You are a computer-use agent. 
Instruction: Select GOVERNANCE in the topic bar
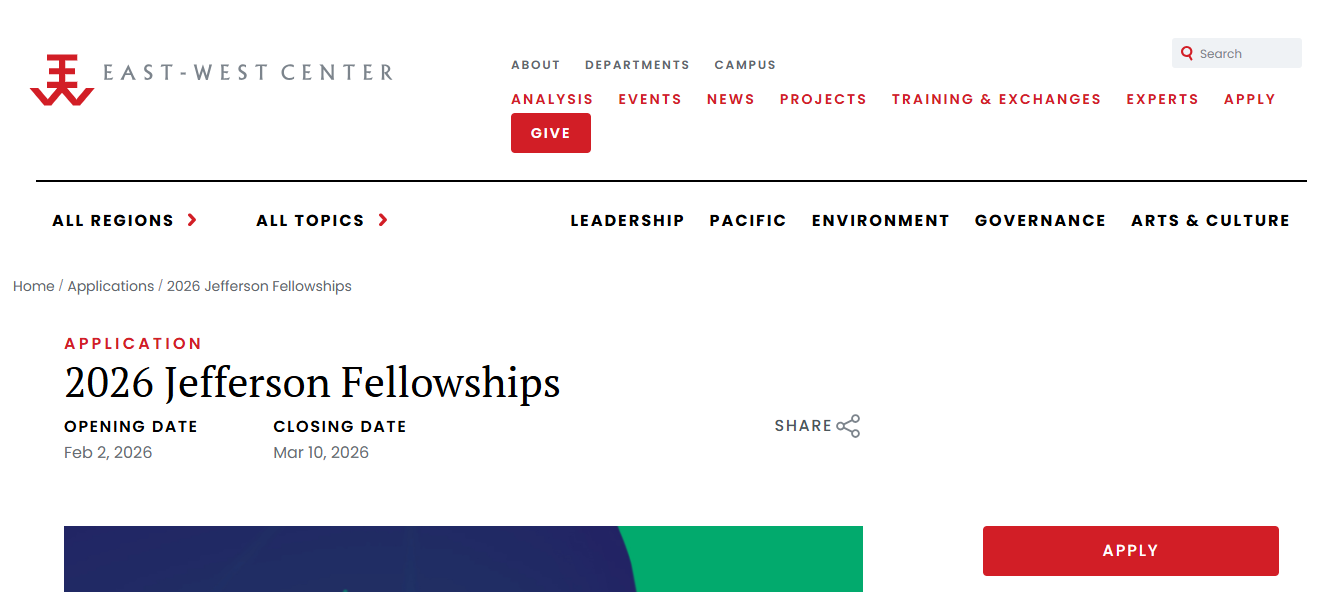[x=1040, y=220]
